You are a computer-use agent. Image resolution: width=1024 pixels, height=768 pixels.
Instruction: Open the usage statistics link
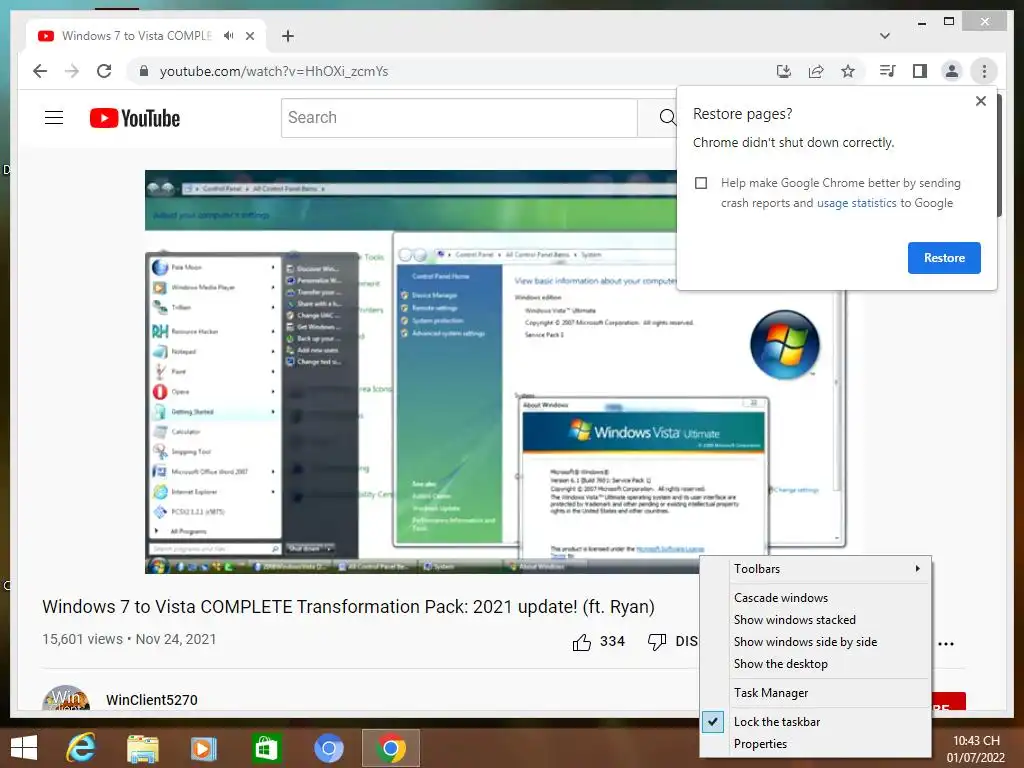[x=856, y=203]
